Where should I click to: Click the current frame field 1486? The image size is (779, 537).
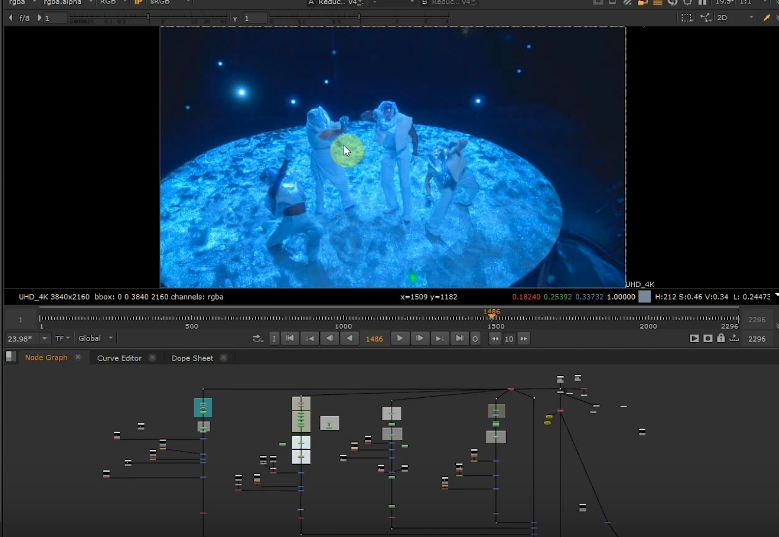pos(374,338)
